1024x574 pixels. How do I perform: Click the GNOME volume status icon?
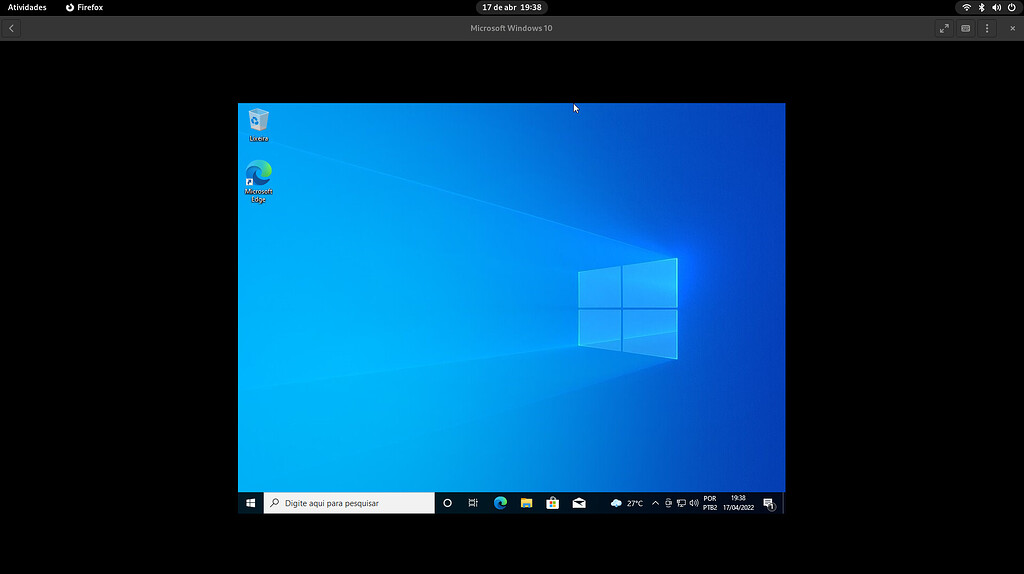(997, 7)
